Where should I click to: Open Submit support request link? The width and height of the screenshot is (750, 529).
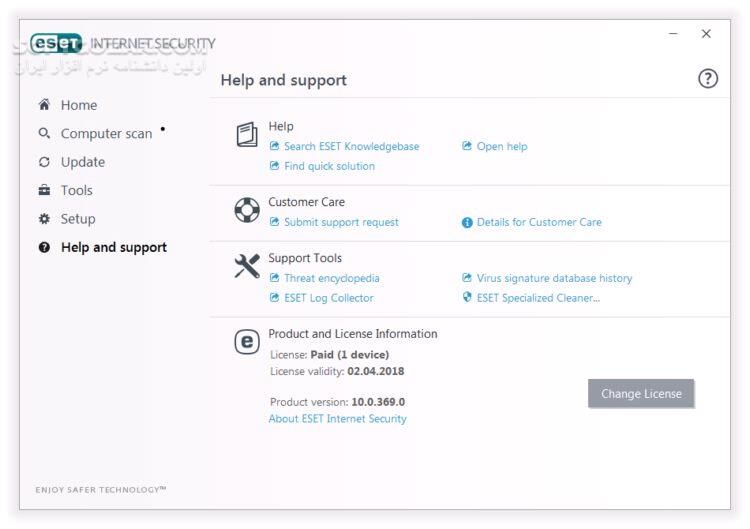click(x=341, y=222)
